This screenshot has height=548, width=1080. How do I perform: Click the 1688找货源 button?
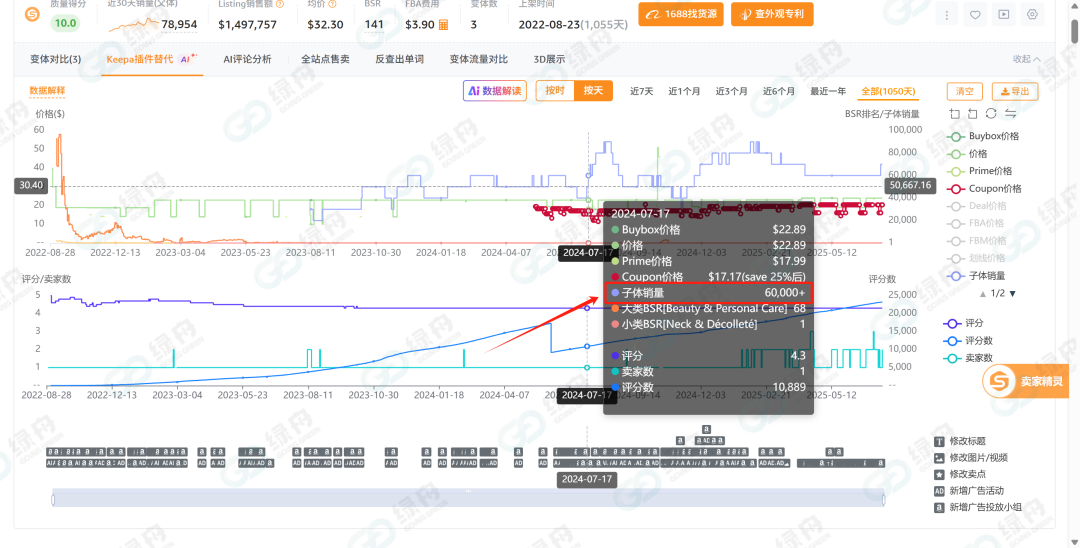tap(681, 14)
